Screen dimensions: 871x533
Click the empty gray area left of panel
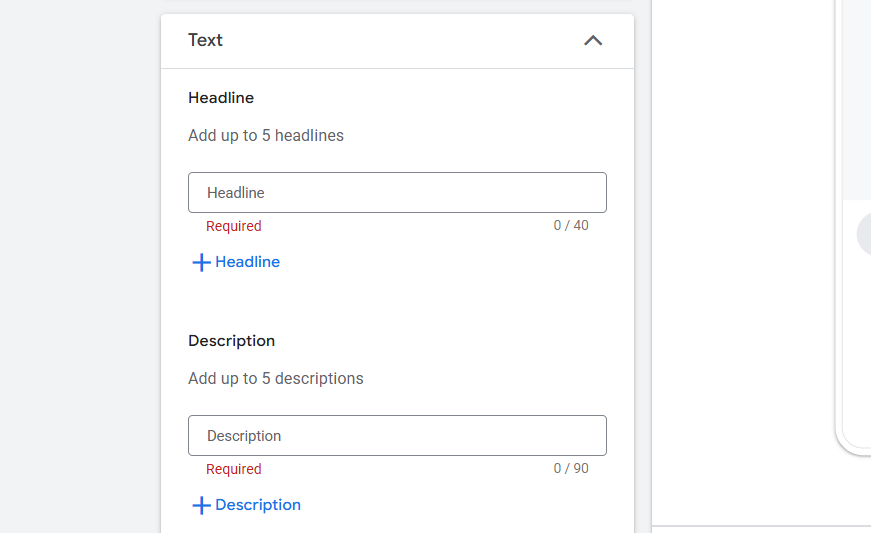(x=80, y=270)
